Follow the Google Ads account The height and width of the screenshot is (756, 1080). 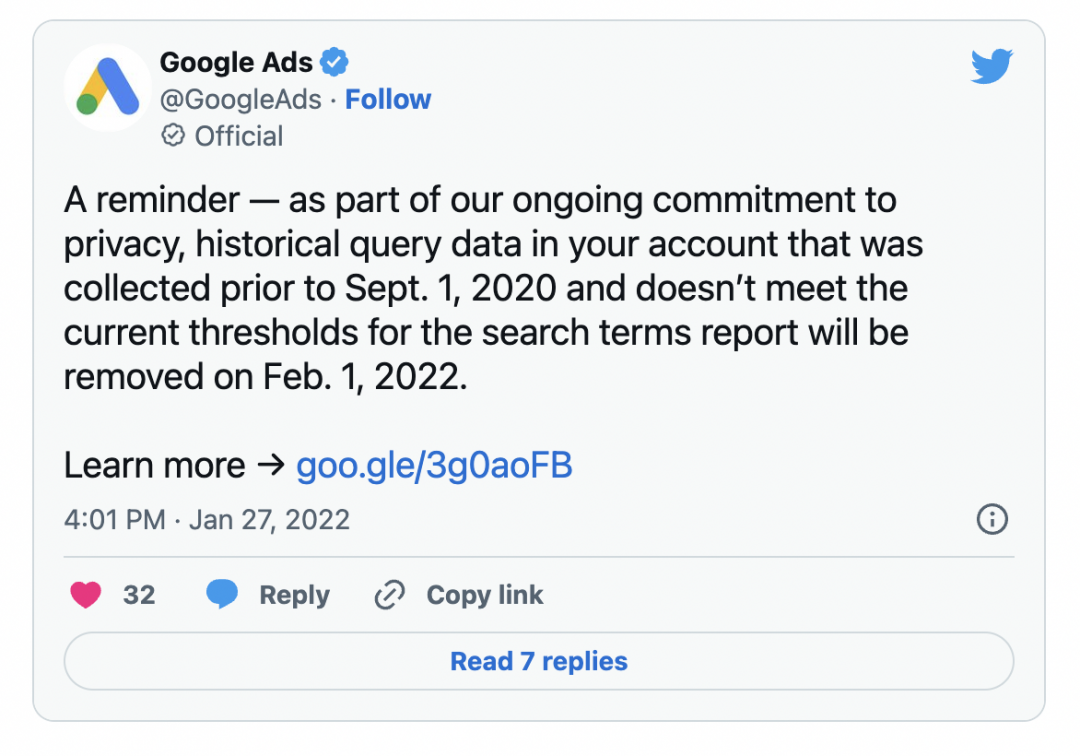[388, 100]
